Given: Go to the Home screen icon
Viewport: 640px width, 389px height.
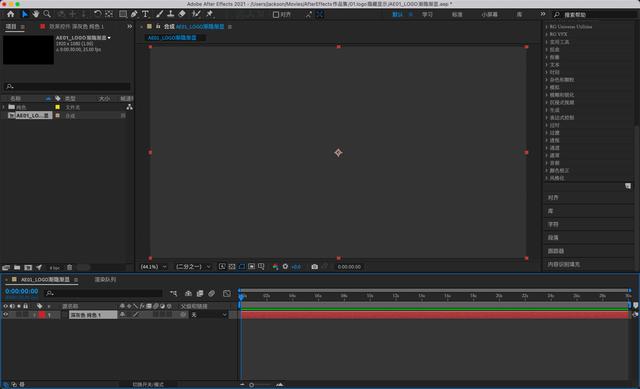Looking at the screenshot, I should pyautogui.click(x=11, y=14).
